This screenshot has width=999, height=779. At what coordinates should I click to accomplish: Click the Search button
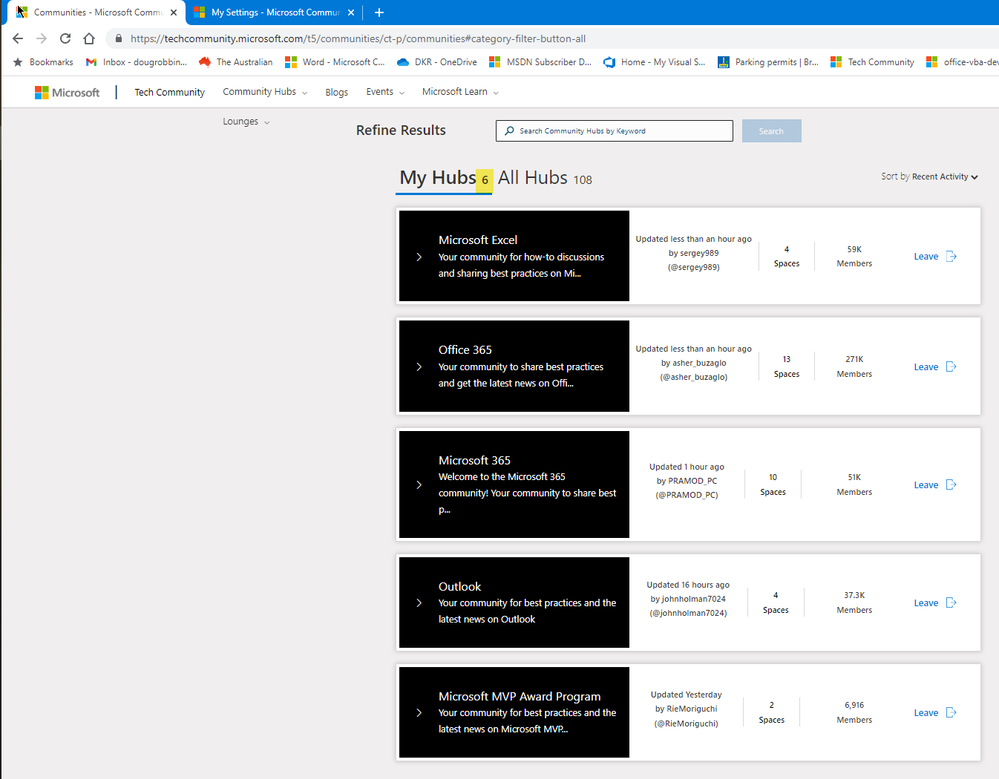tap(772, 131)
